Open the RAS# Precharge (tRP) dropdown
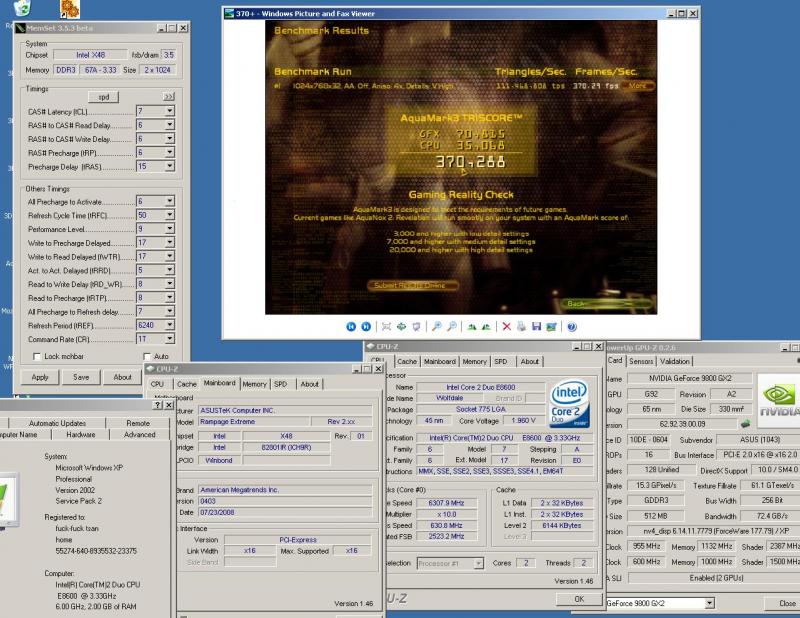The image size is (800, 618). (x=170, y=152)
